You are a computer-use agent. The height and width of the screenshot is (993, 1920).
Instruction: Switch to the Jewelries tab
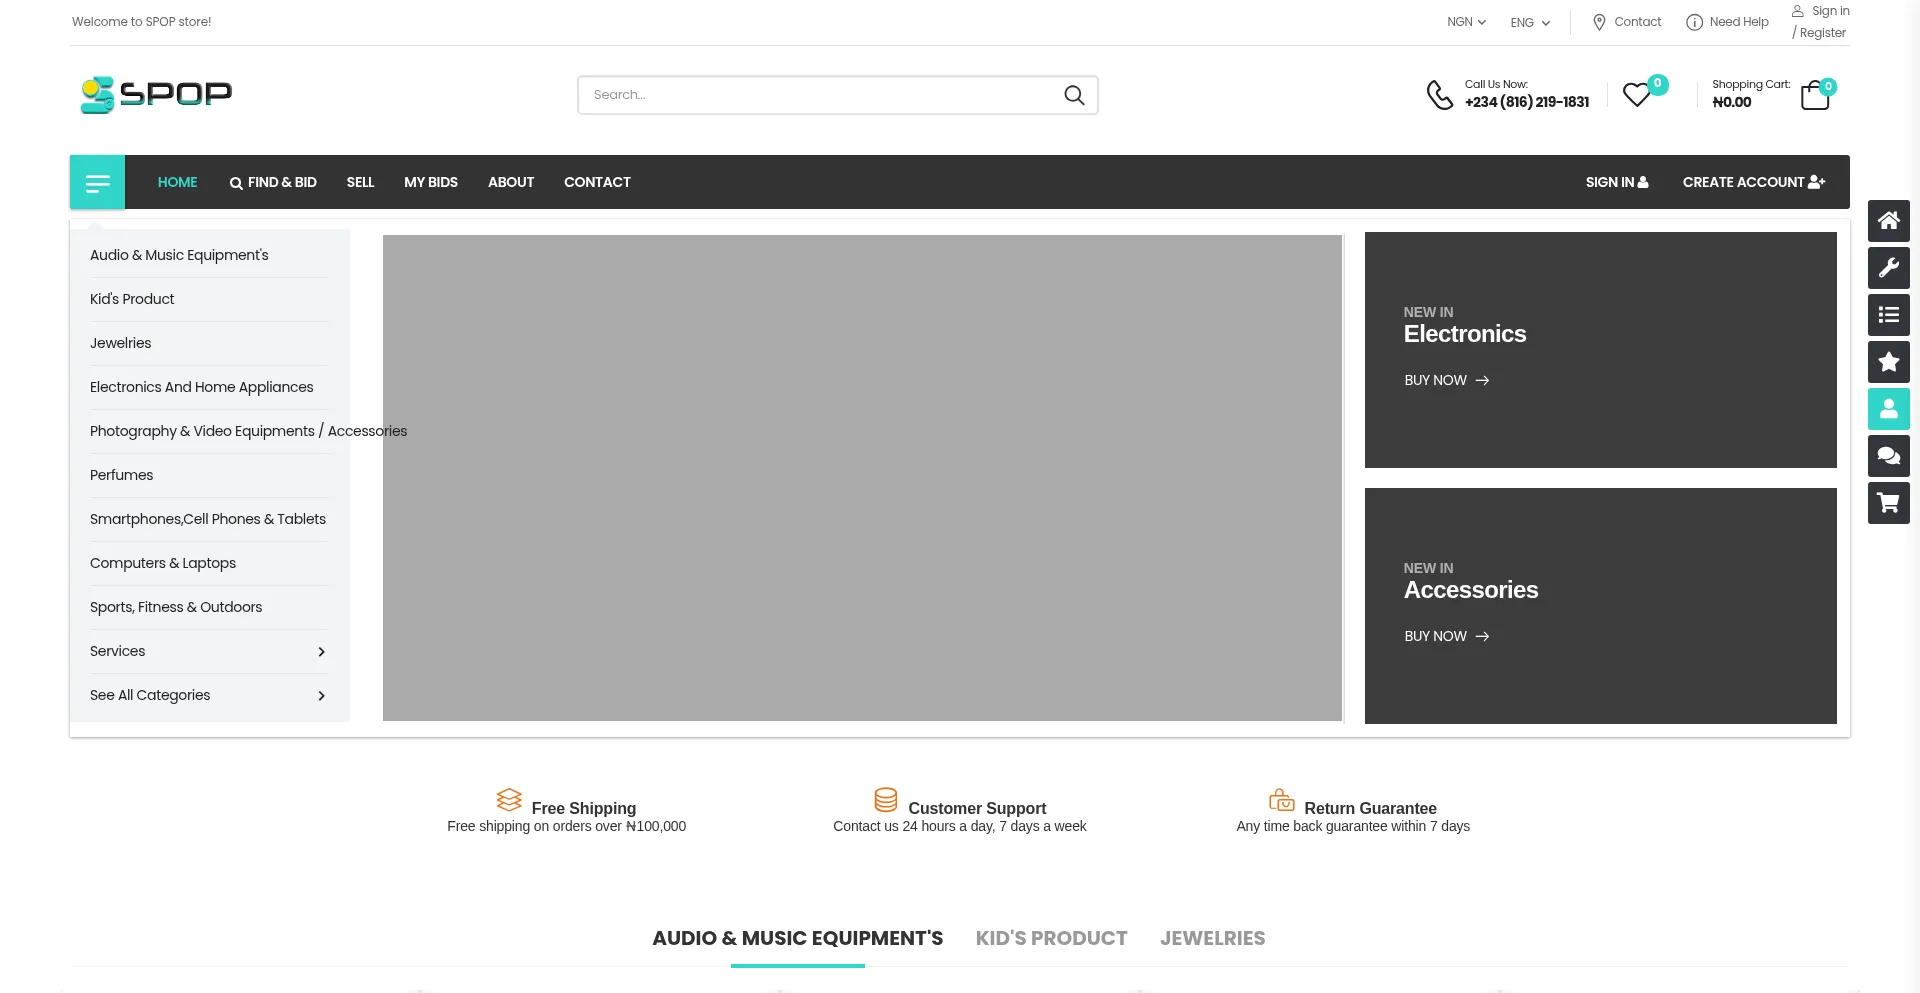[x=1212, y=938]
